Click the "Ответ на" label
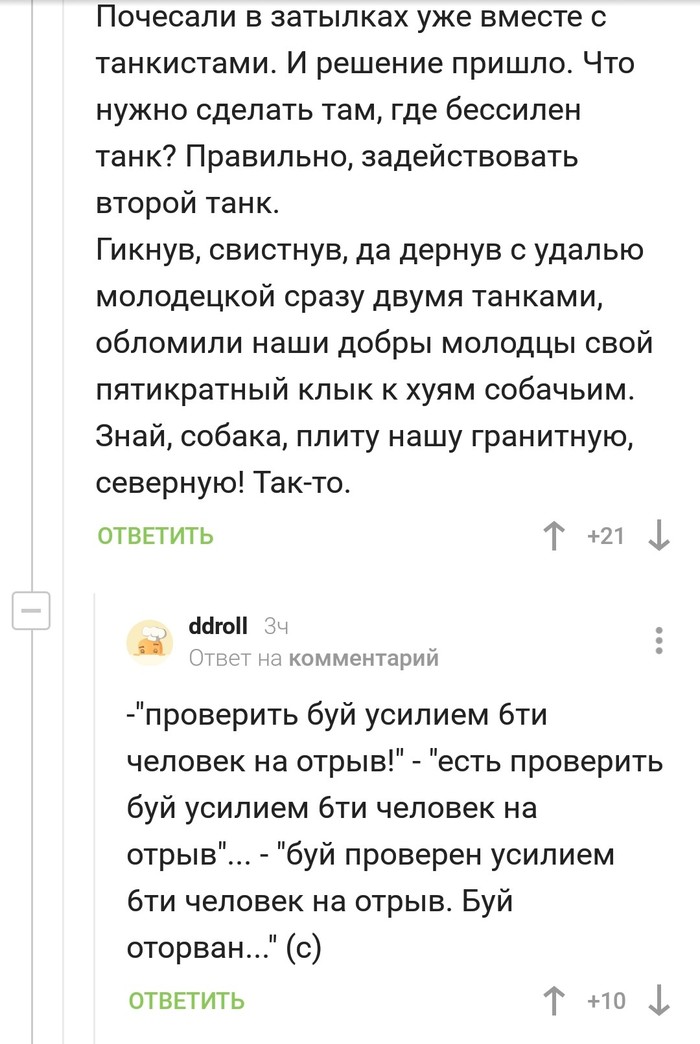The height and width of the screenshot is (1044, 700). click(236, 658)
